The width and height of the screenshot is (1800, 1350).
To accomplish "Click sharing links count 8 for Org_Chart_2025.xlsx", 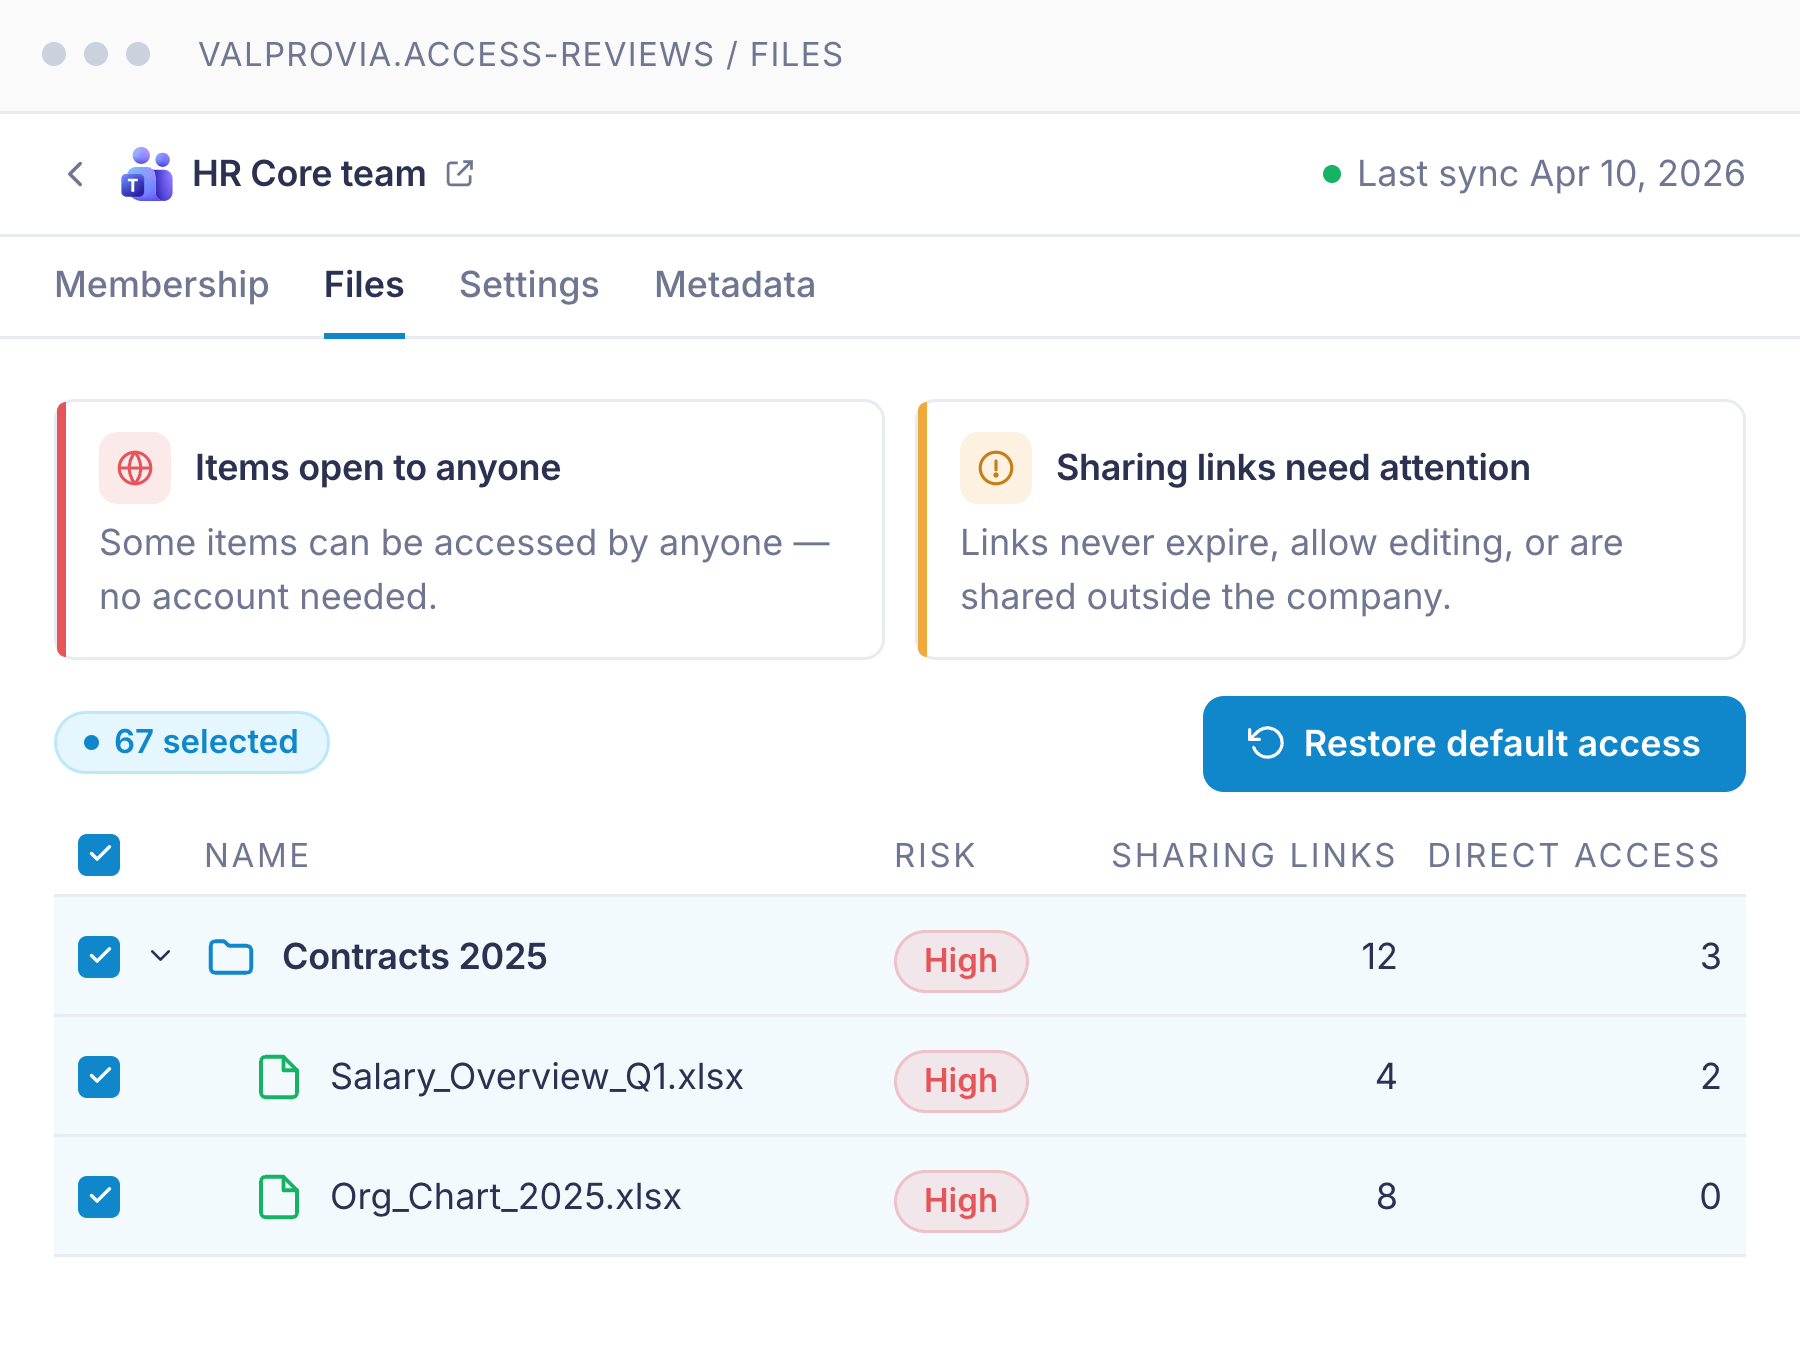I will [1386, 1197].
